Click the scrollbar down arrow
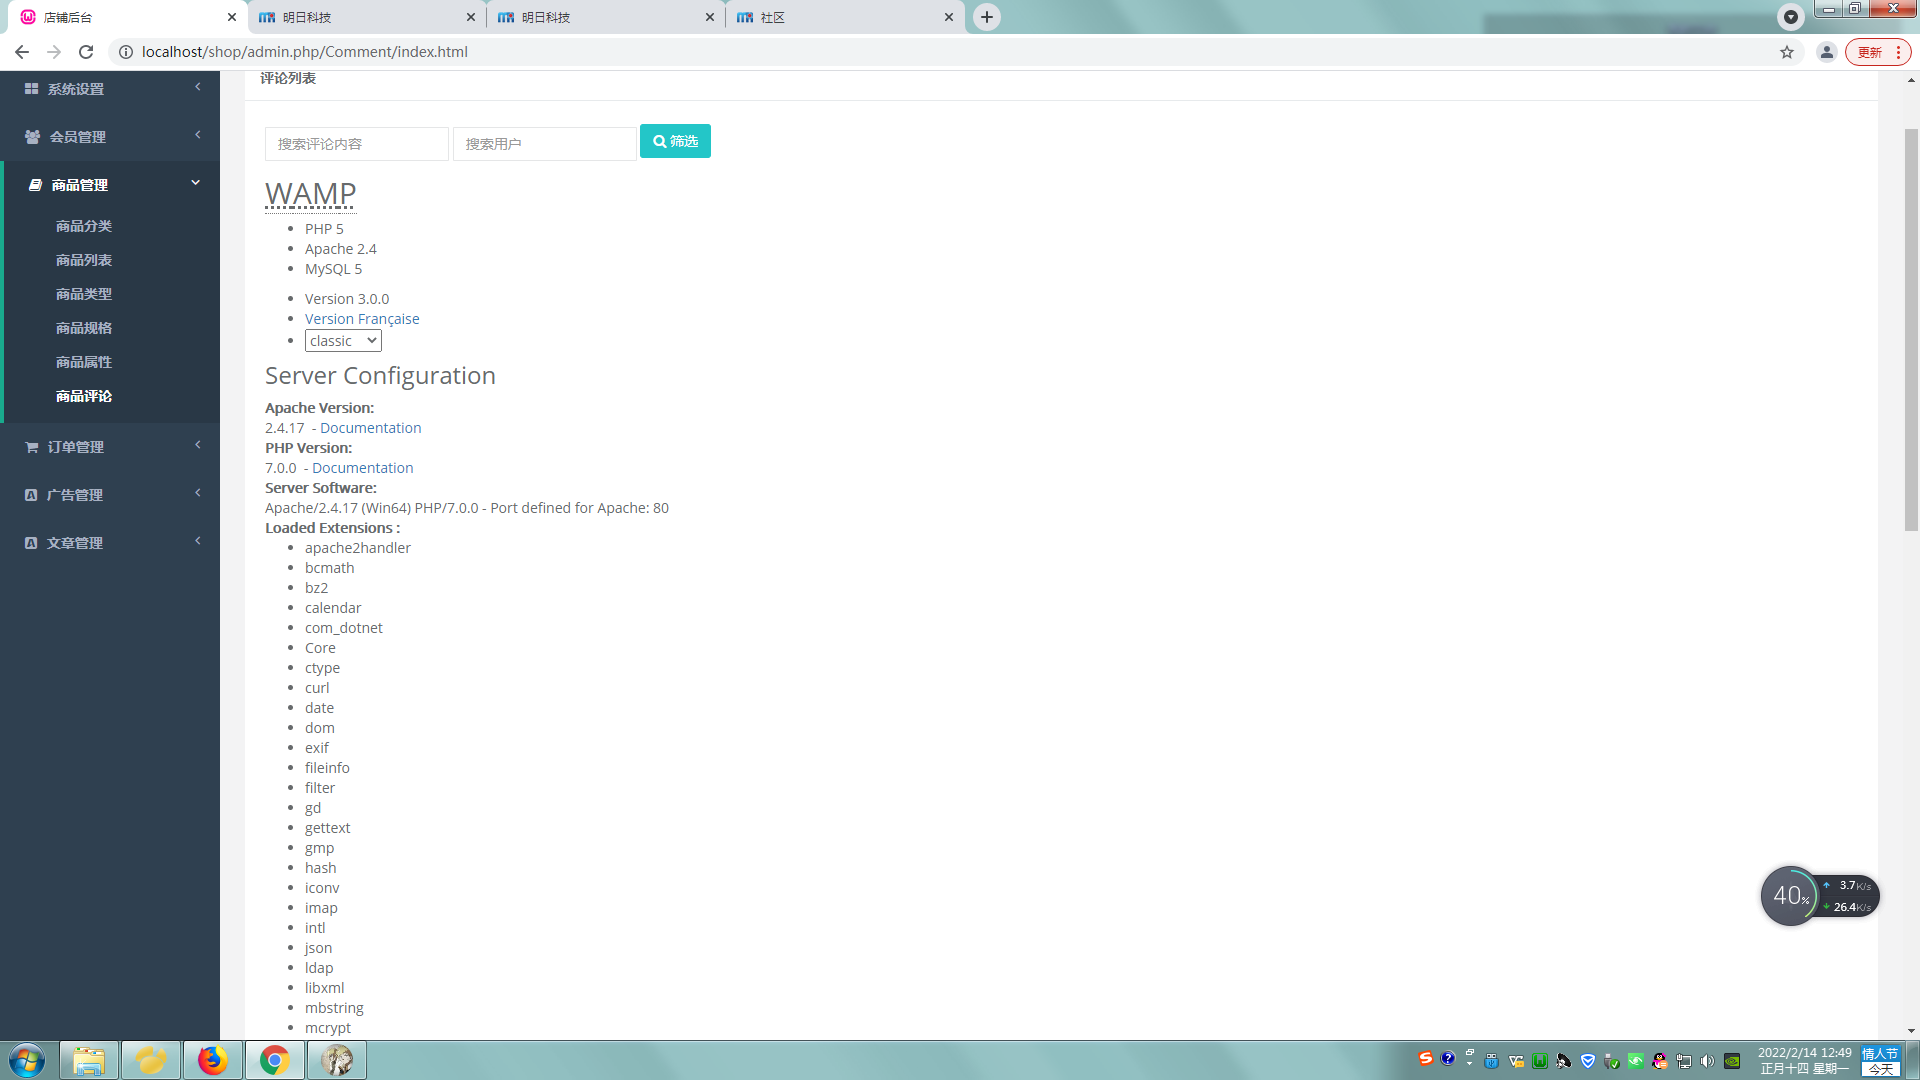This screenshot has width=1920, height=1080. (x=1911, y=1030)
